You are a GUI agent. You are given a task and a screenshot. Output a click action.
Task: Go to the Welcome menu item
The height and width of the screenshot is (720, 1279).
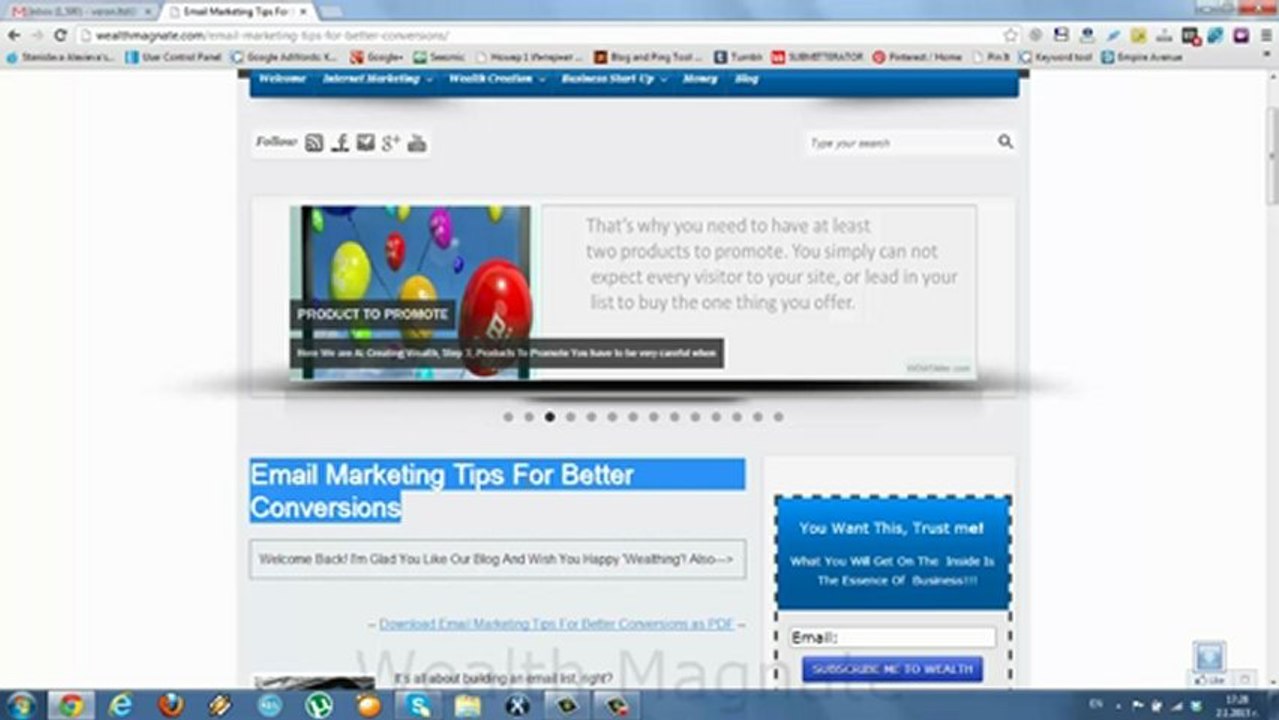[282, 79]
